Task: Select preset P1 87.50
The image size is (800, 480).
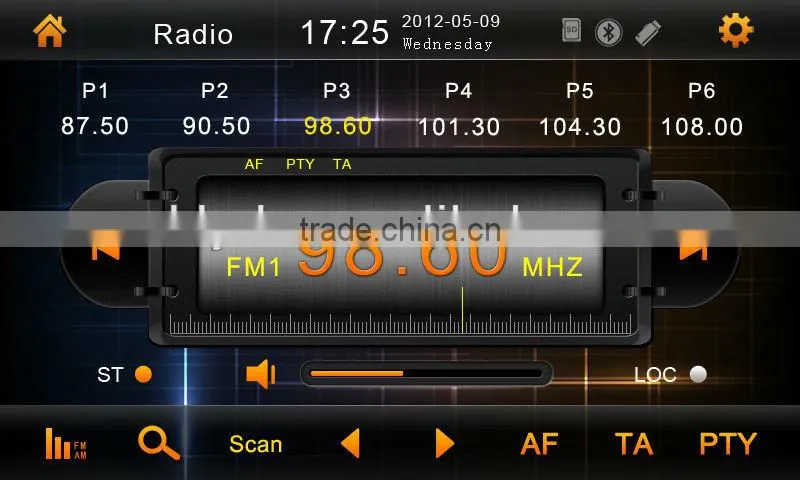Action: [95, 109]
